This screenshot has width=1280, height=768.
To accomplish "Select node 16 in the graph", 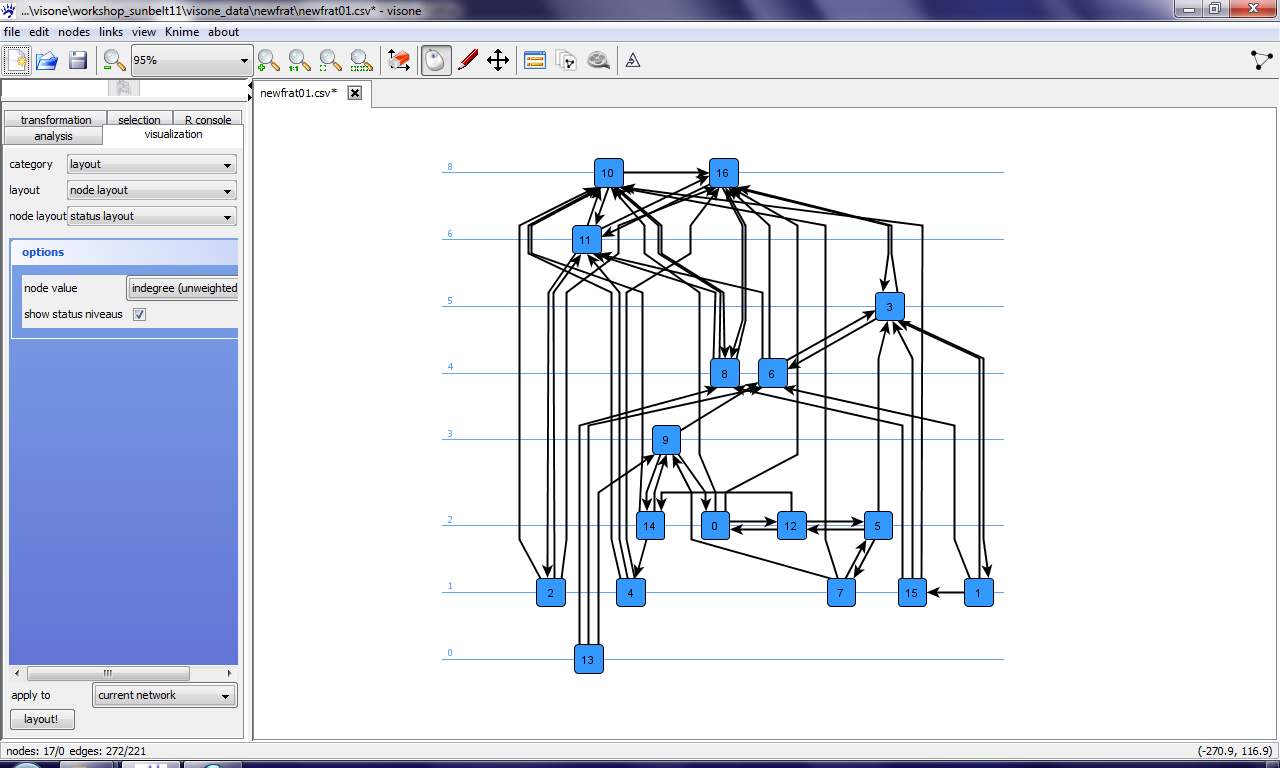I will [724, 173].
